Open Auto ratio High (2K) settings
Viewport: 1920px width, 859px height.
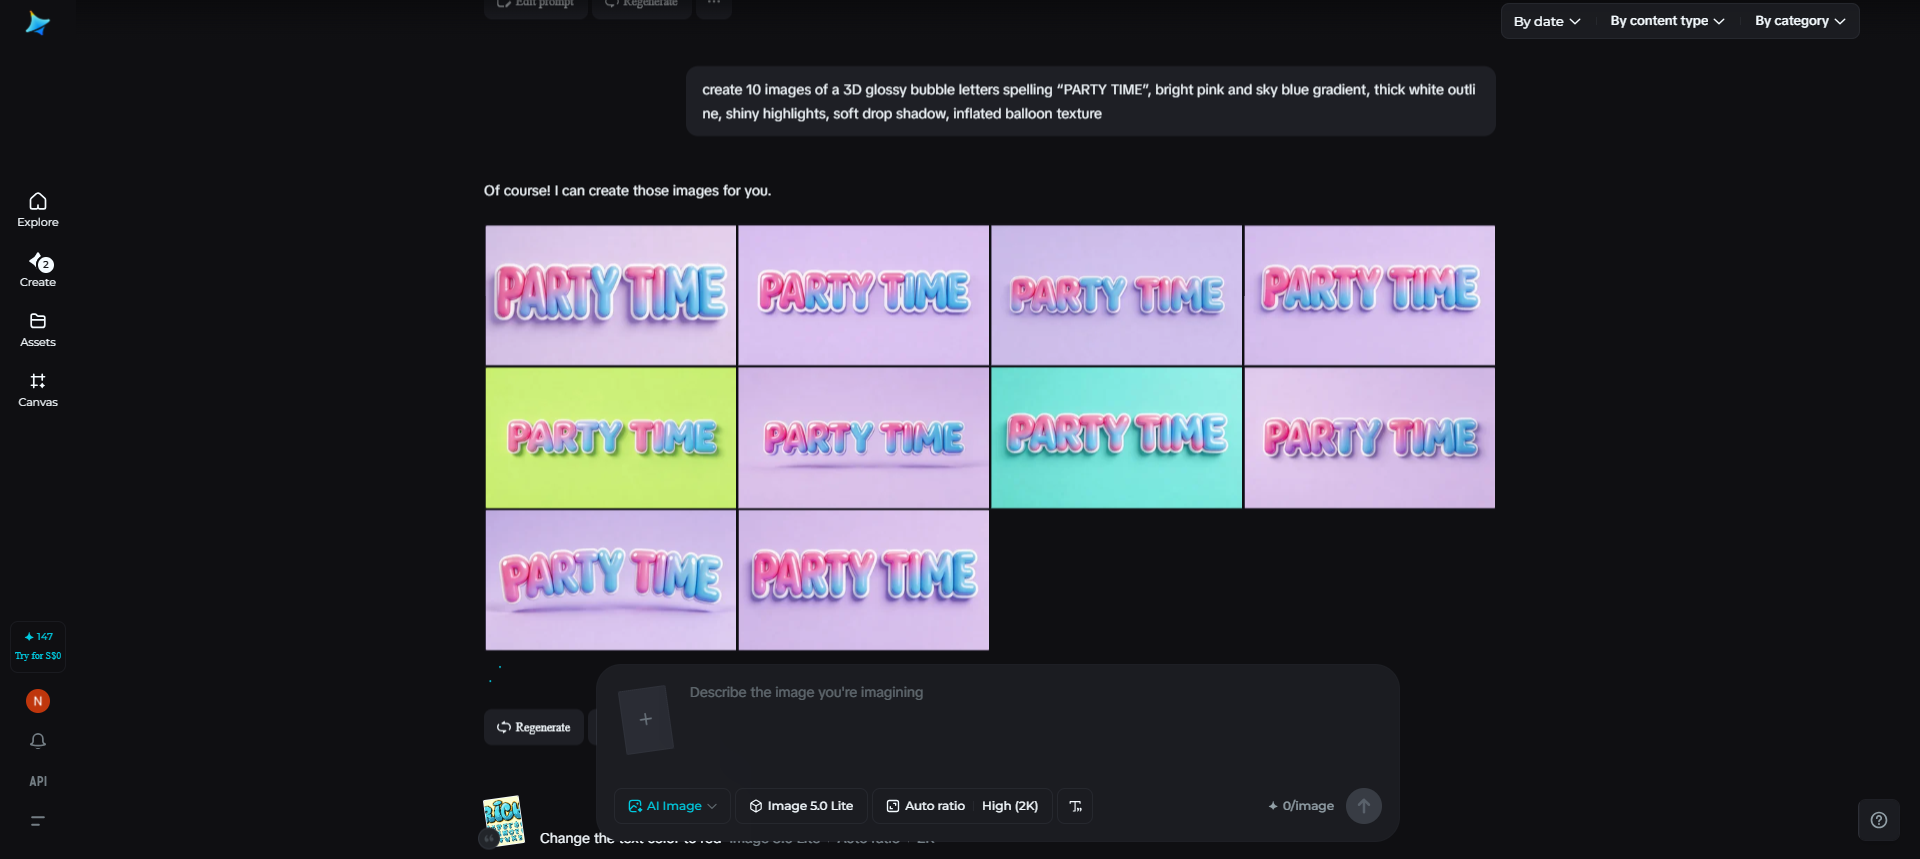[x=962, y=806]
